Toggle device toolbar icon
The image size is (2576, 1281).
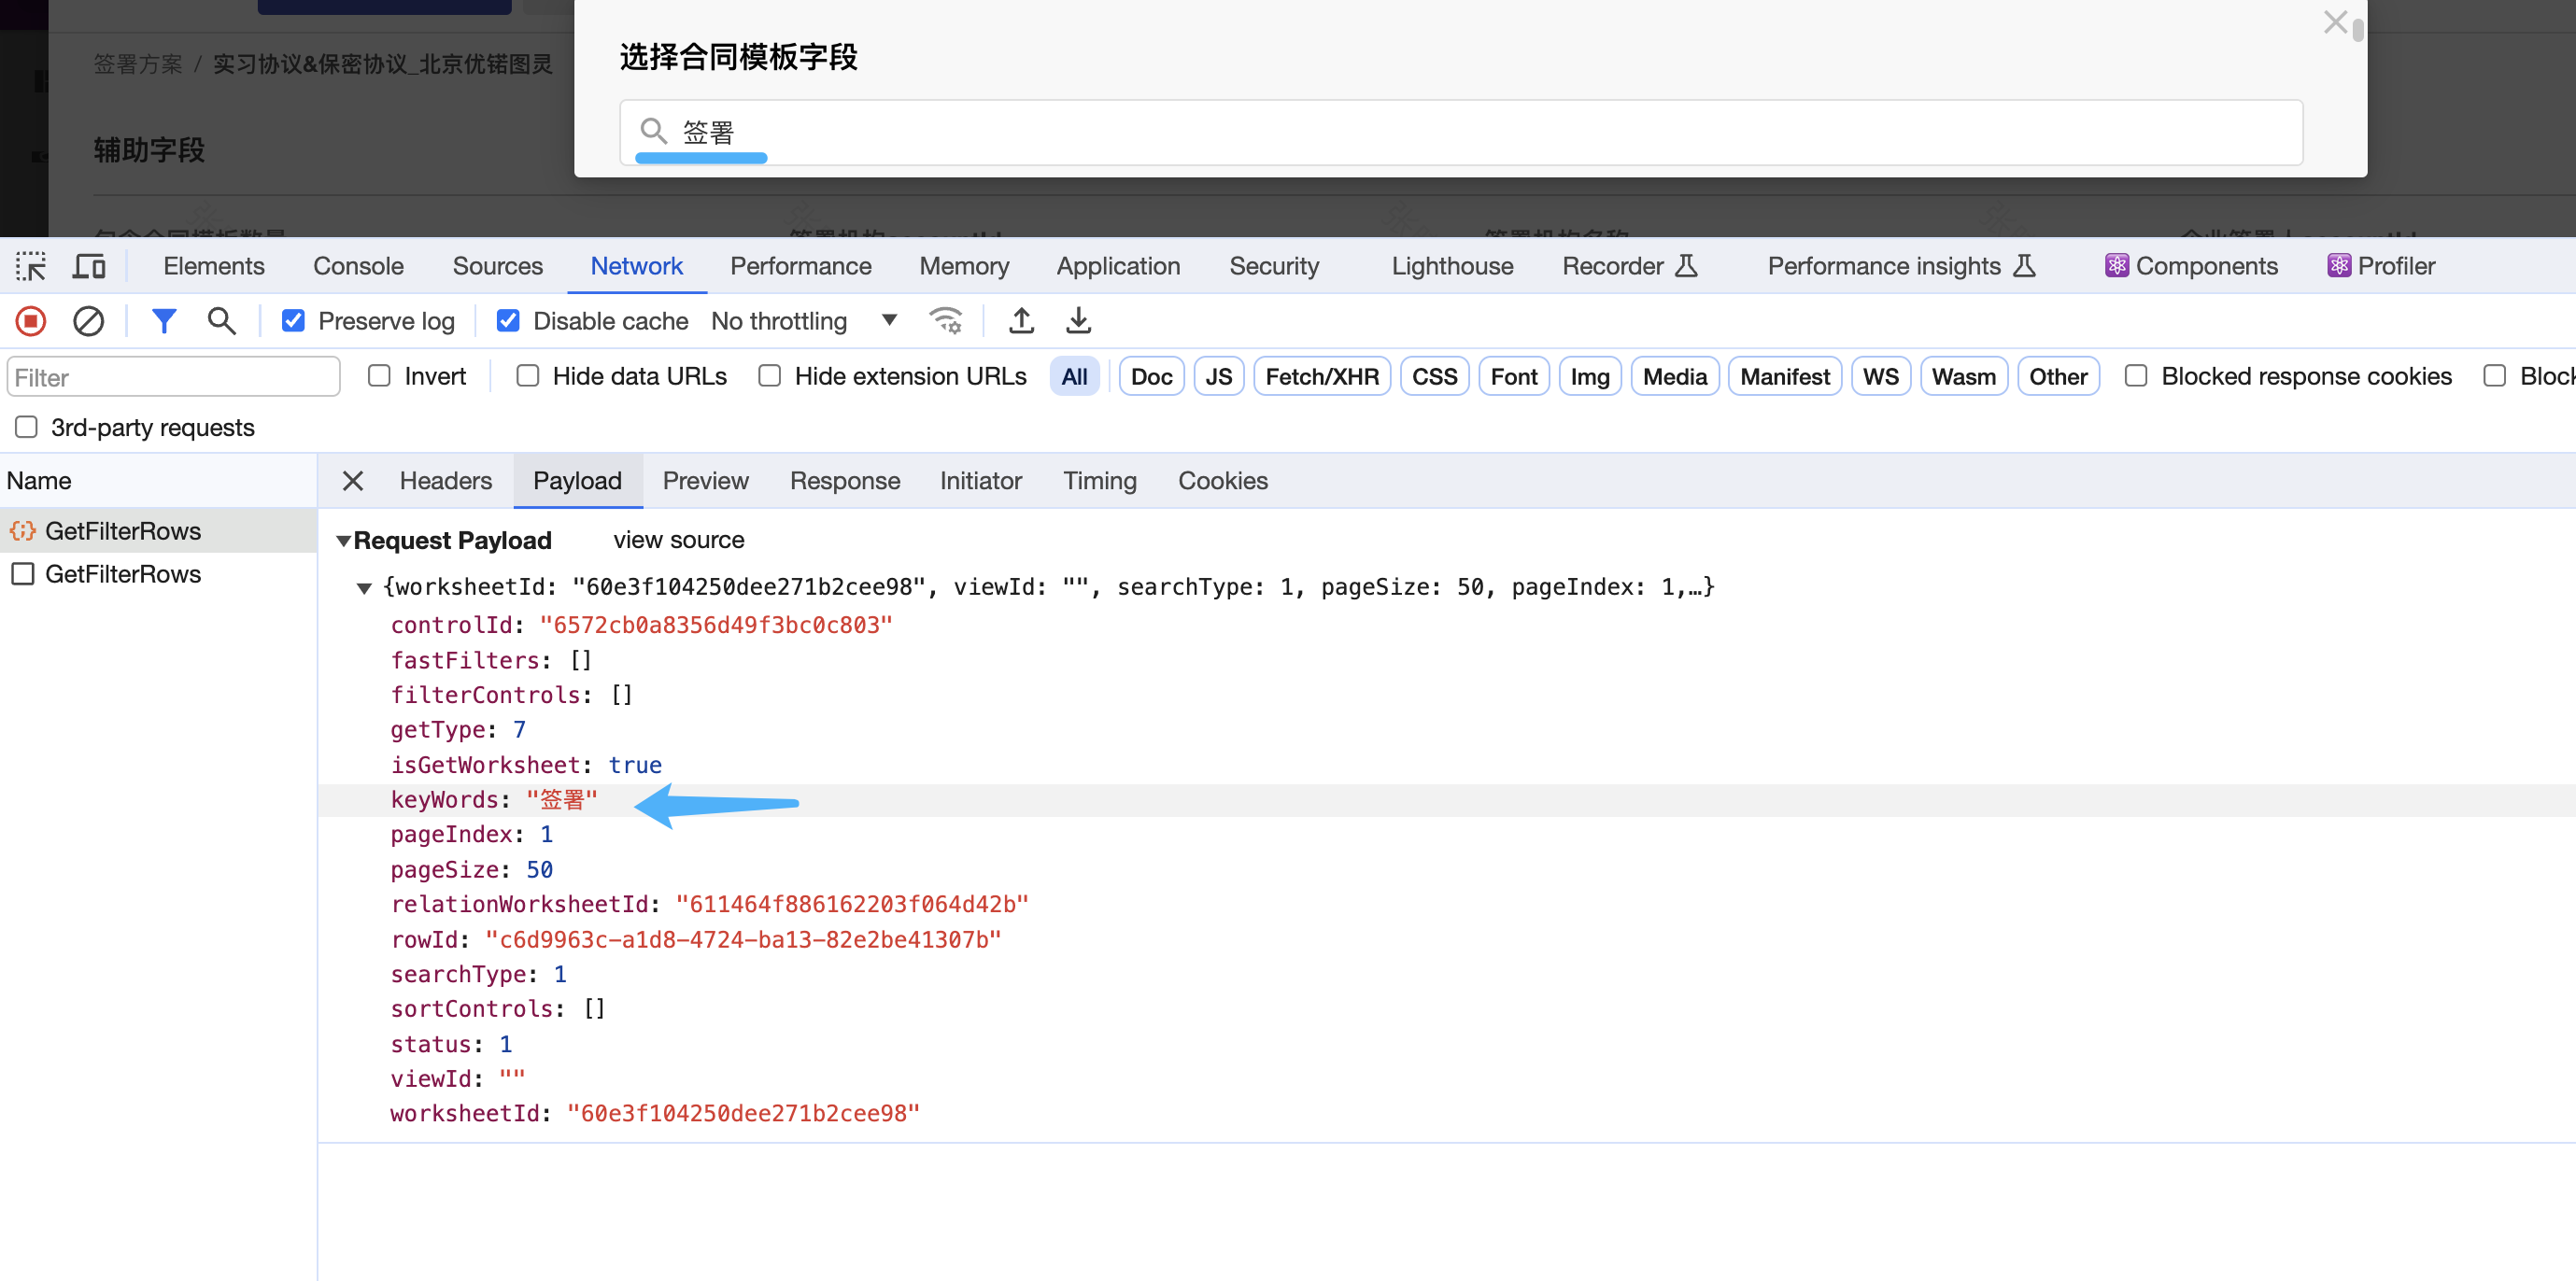point(89,266)
